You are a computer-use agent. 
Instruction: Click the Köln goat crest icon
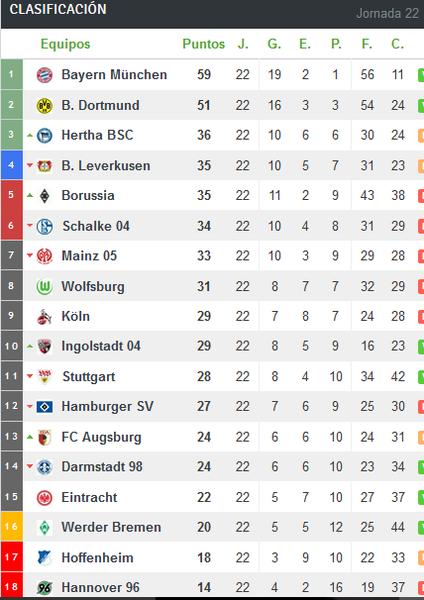[44, 316]
